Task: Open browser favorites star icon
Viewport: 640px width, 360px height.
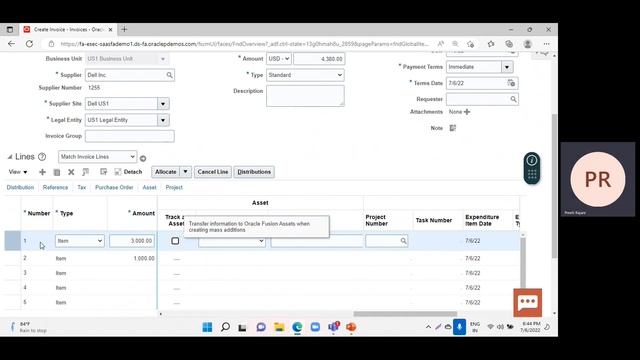Action: pos(491,44)
